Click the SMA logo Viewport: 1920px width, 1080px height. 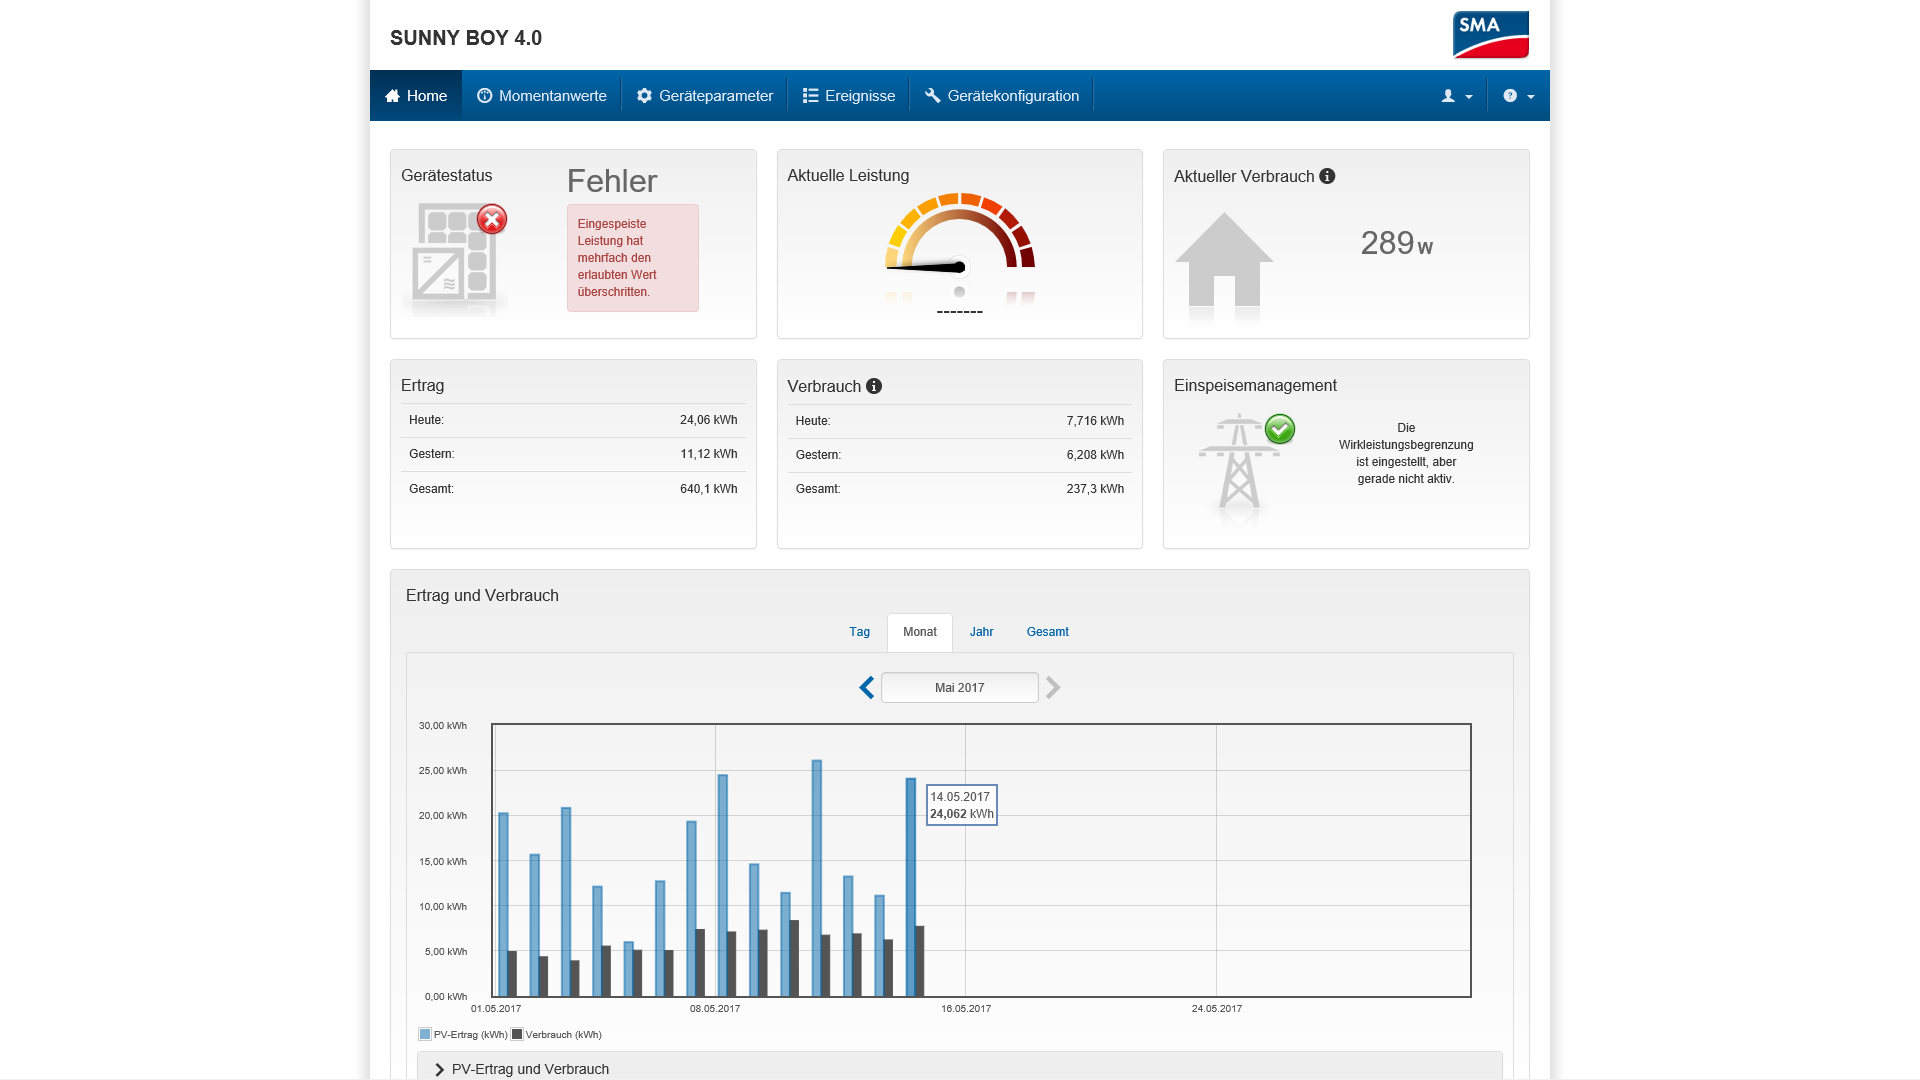1490,35
